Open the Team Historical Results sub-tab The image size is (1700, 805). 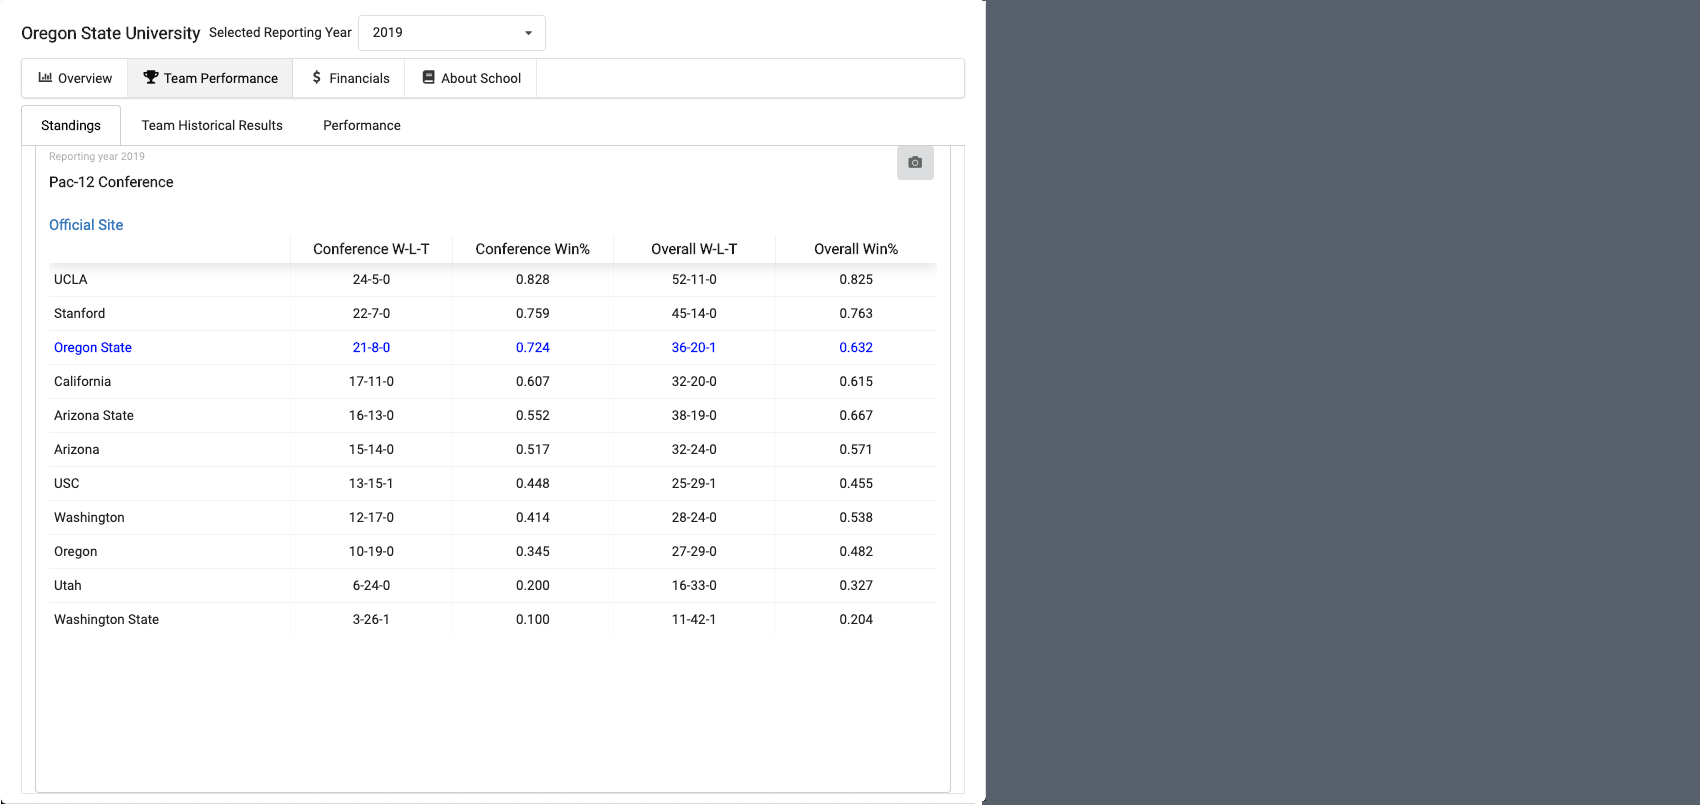click(212, 125)
